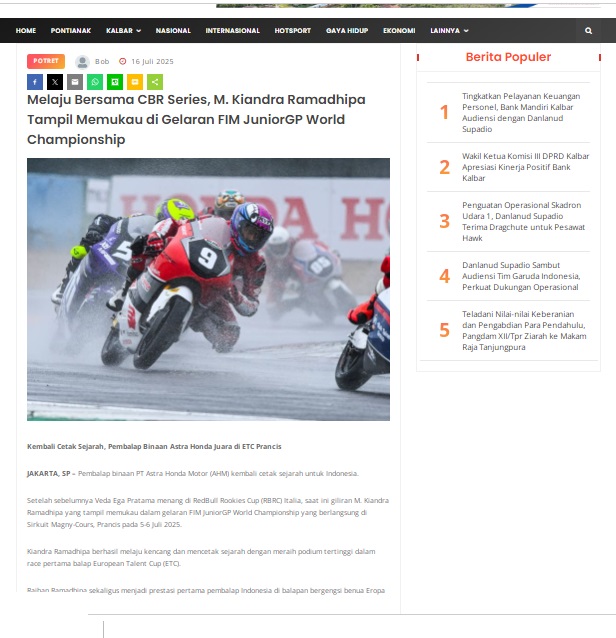Click the red clock icon beside the date

click(122, 61)
